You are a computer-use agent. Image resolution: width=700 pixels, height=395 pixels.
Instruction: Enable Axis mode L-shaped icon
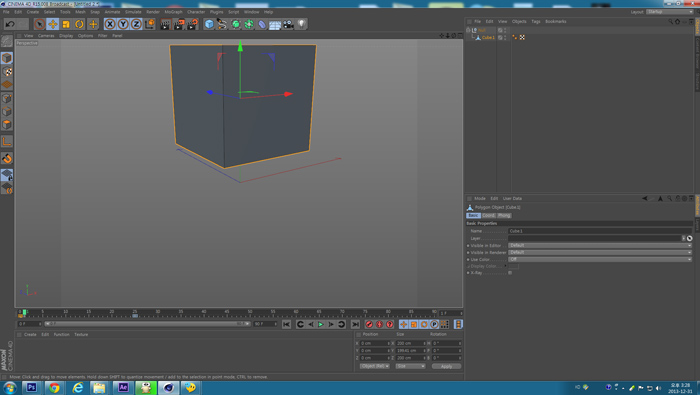7,141
